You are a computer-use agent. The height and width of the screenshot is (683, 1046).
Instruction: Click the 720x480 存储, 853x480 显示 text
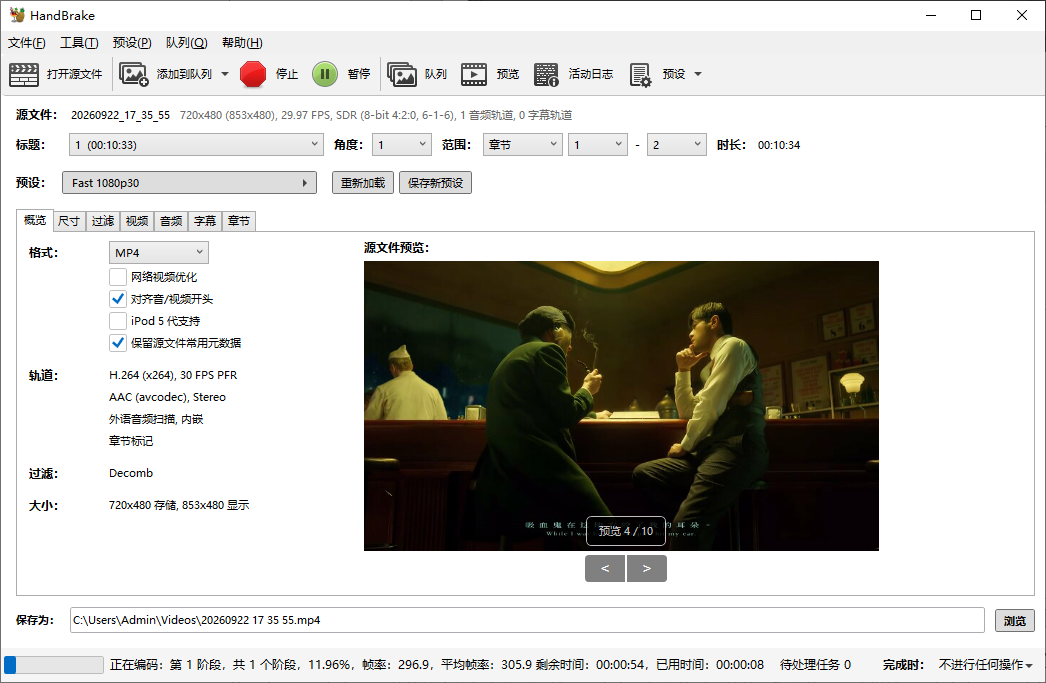179,505
